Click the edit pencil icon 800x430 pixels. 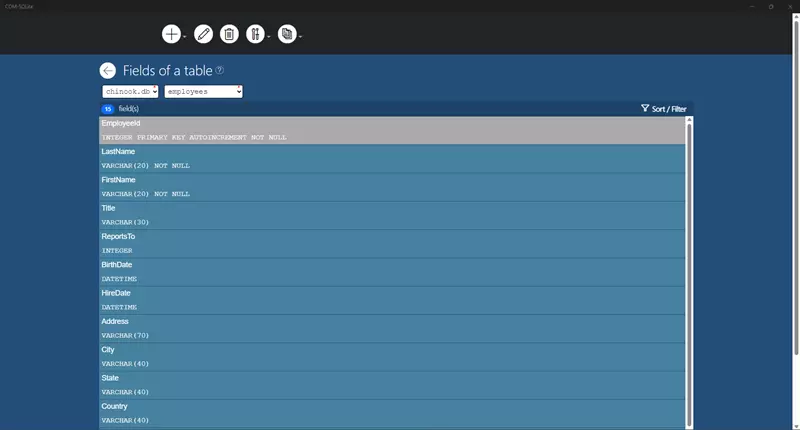pyautogui.click(x=203, y=34)
